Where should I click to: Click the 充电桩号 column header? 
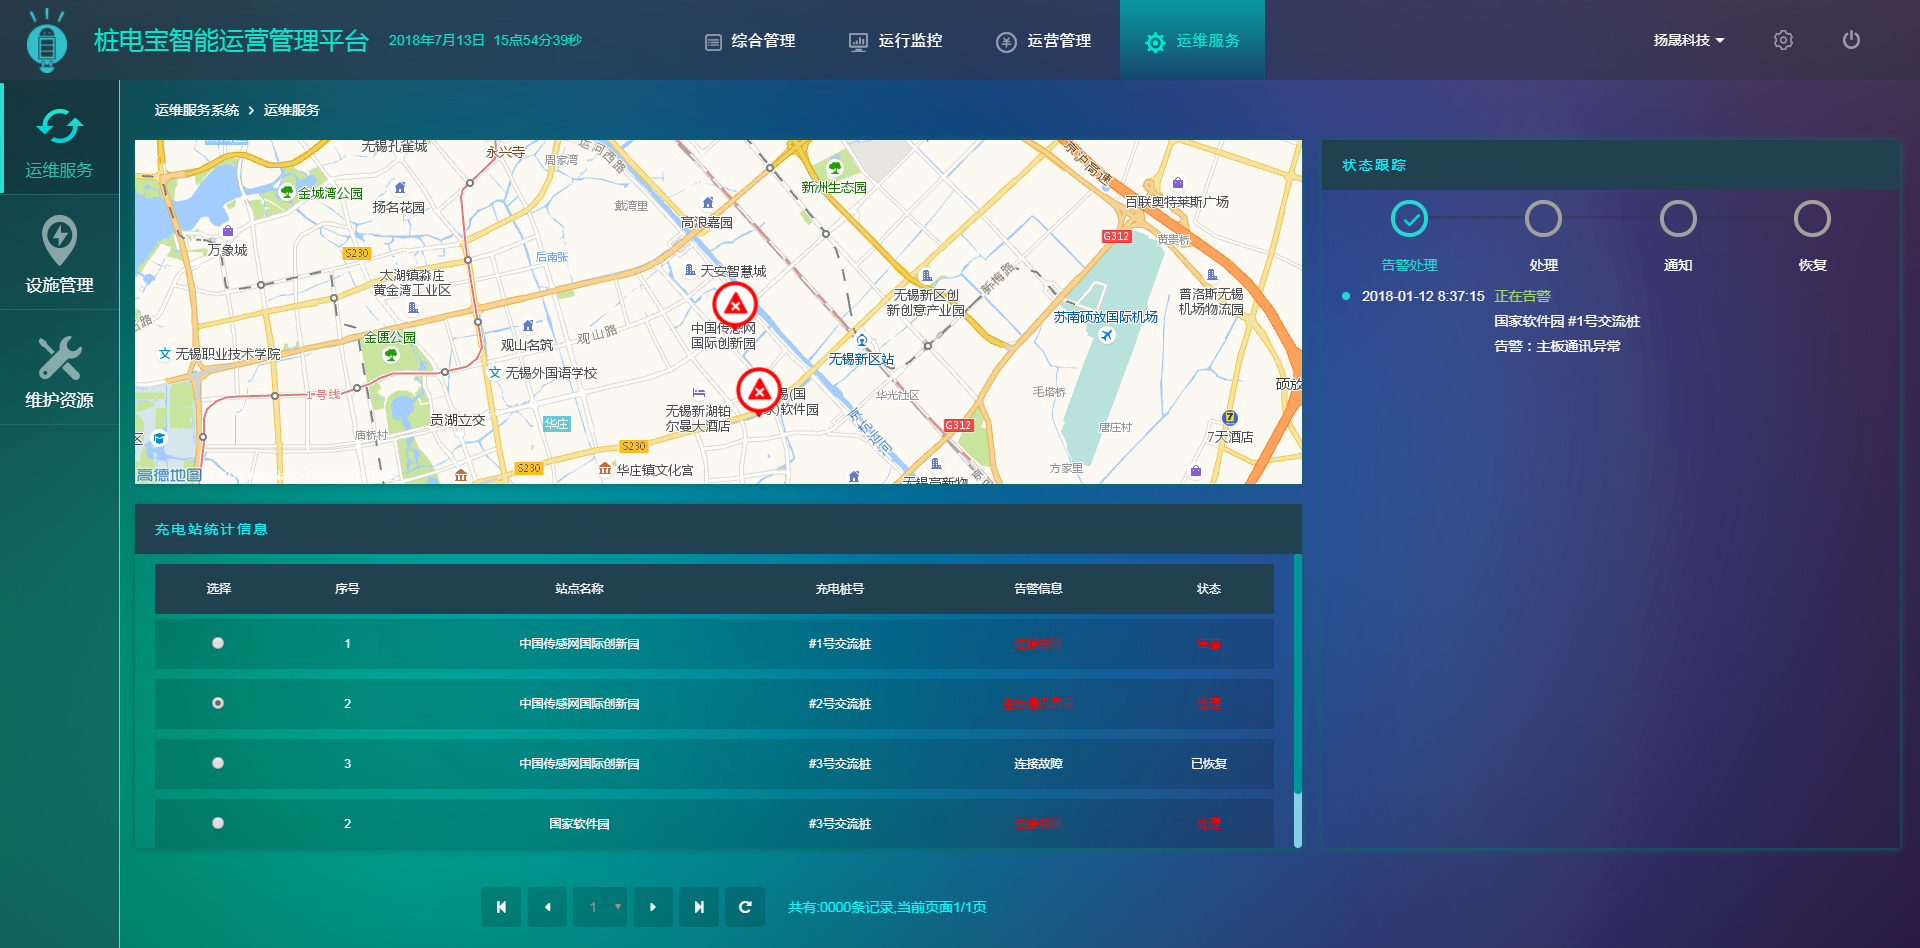839,589
